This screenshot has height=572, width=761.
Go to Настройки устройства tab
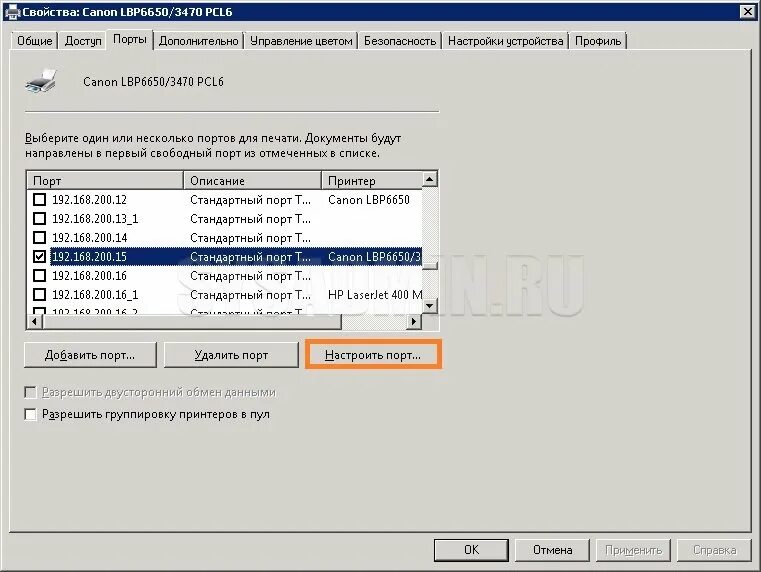coord(505,41)
